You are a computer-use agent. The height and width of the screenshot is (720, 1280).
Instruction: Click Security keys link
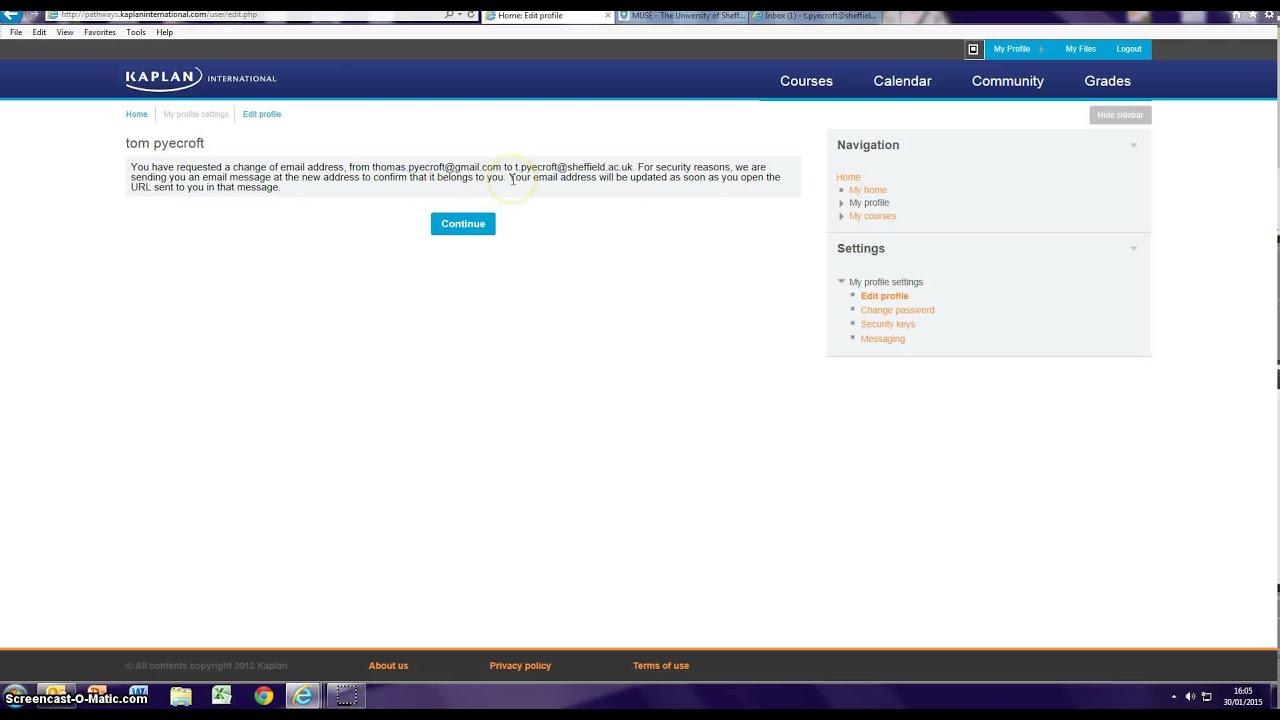(887, 324)
